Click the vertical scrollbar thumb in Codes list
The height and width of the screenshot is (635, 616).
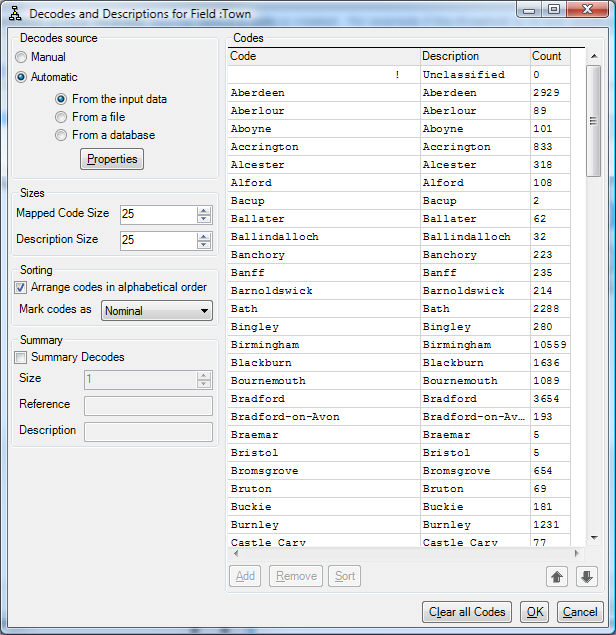(594, 121)
